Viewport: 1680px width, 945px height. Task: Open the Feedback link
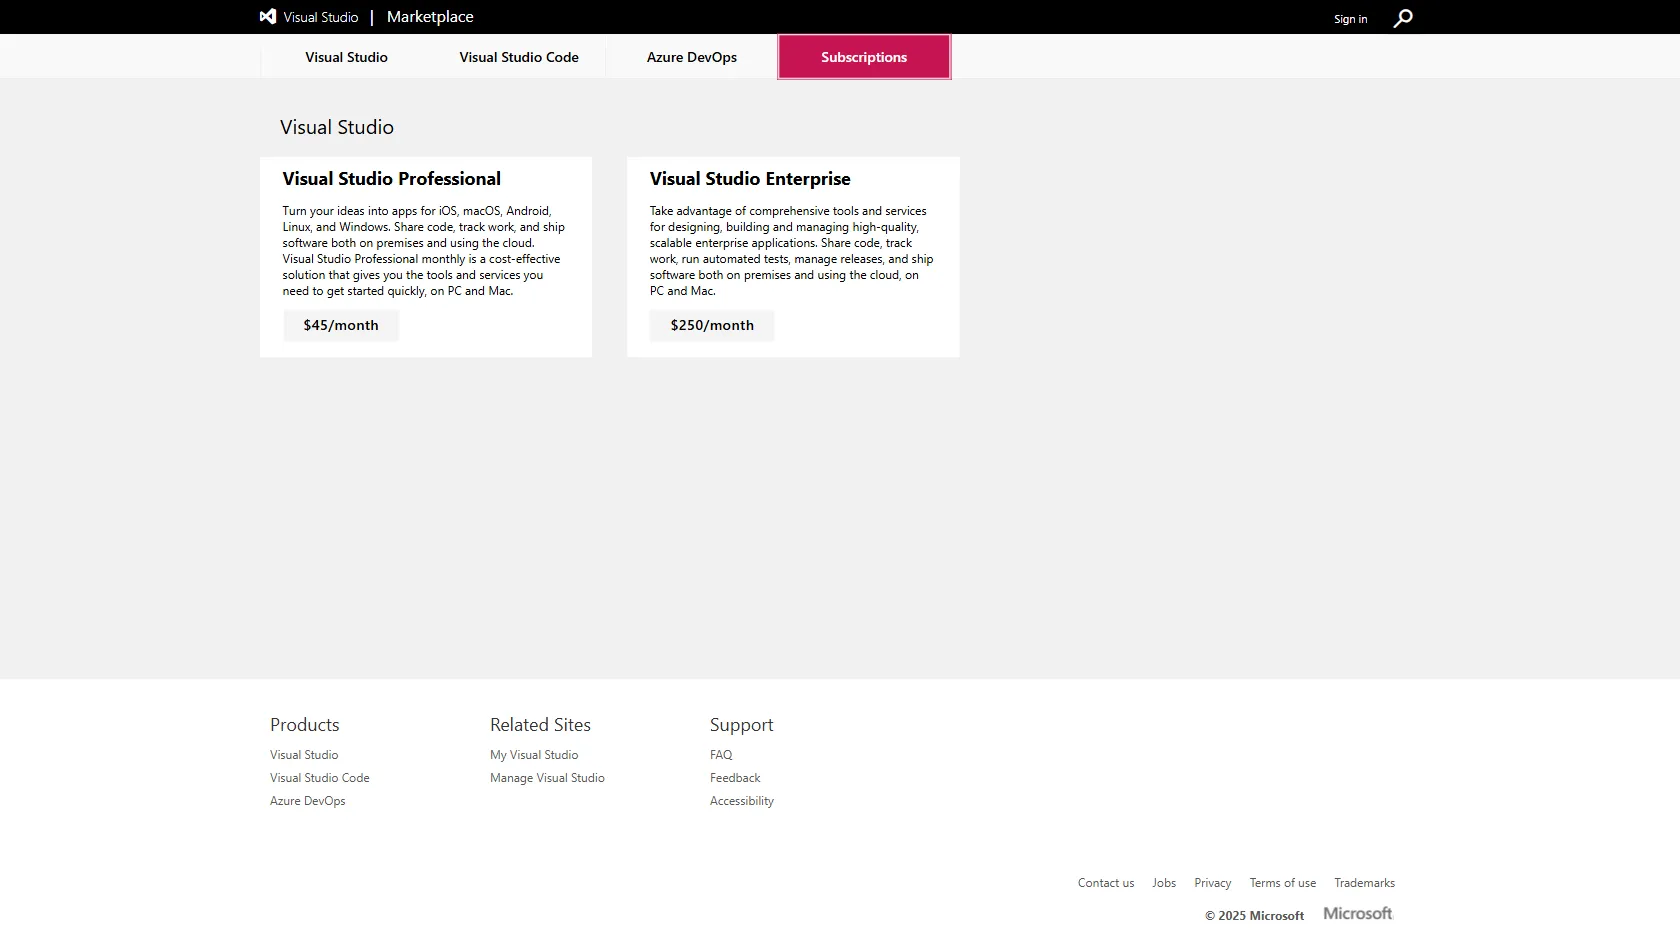[735, 778]
